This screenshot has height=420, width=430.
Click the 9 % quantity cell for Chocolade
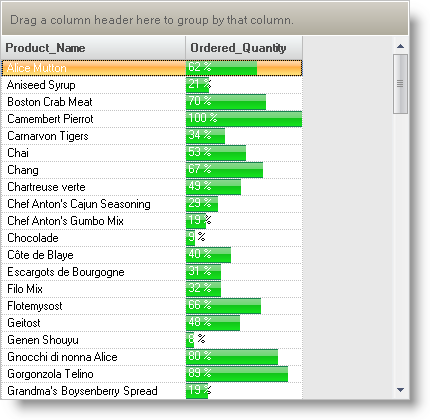[x=244, y=238]
